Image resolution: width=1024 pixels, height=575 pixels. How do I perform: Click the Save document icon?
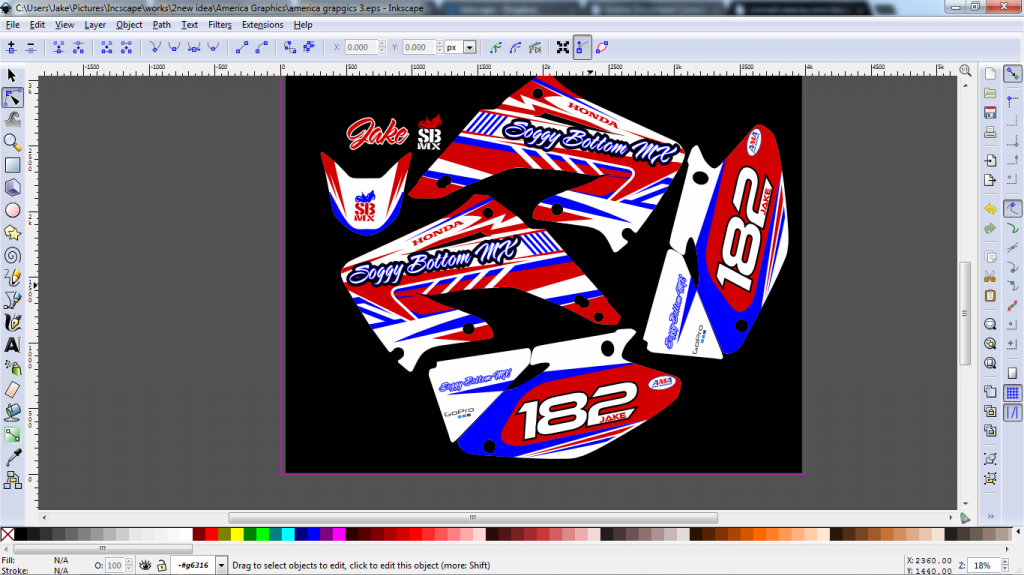(990, 112)
